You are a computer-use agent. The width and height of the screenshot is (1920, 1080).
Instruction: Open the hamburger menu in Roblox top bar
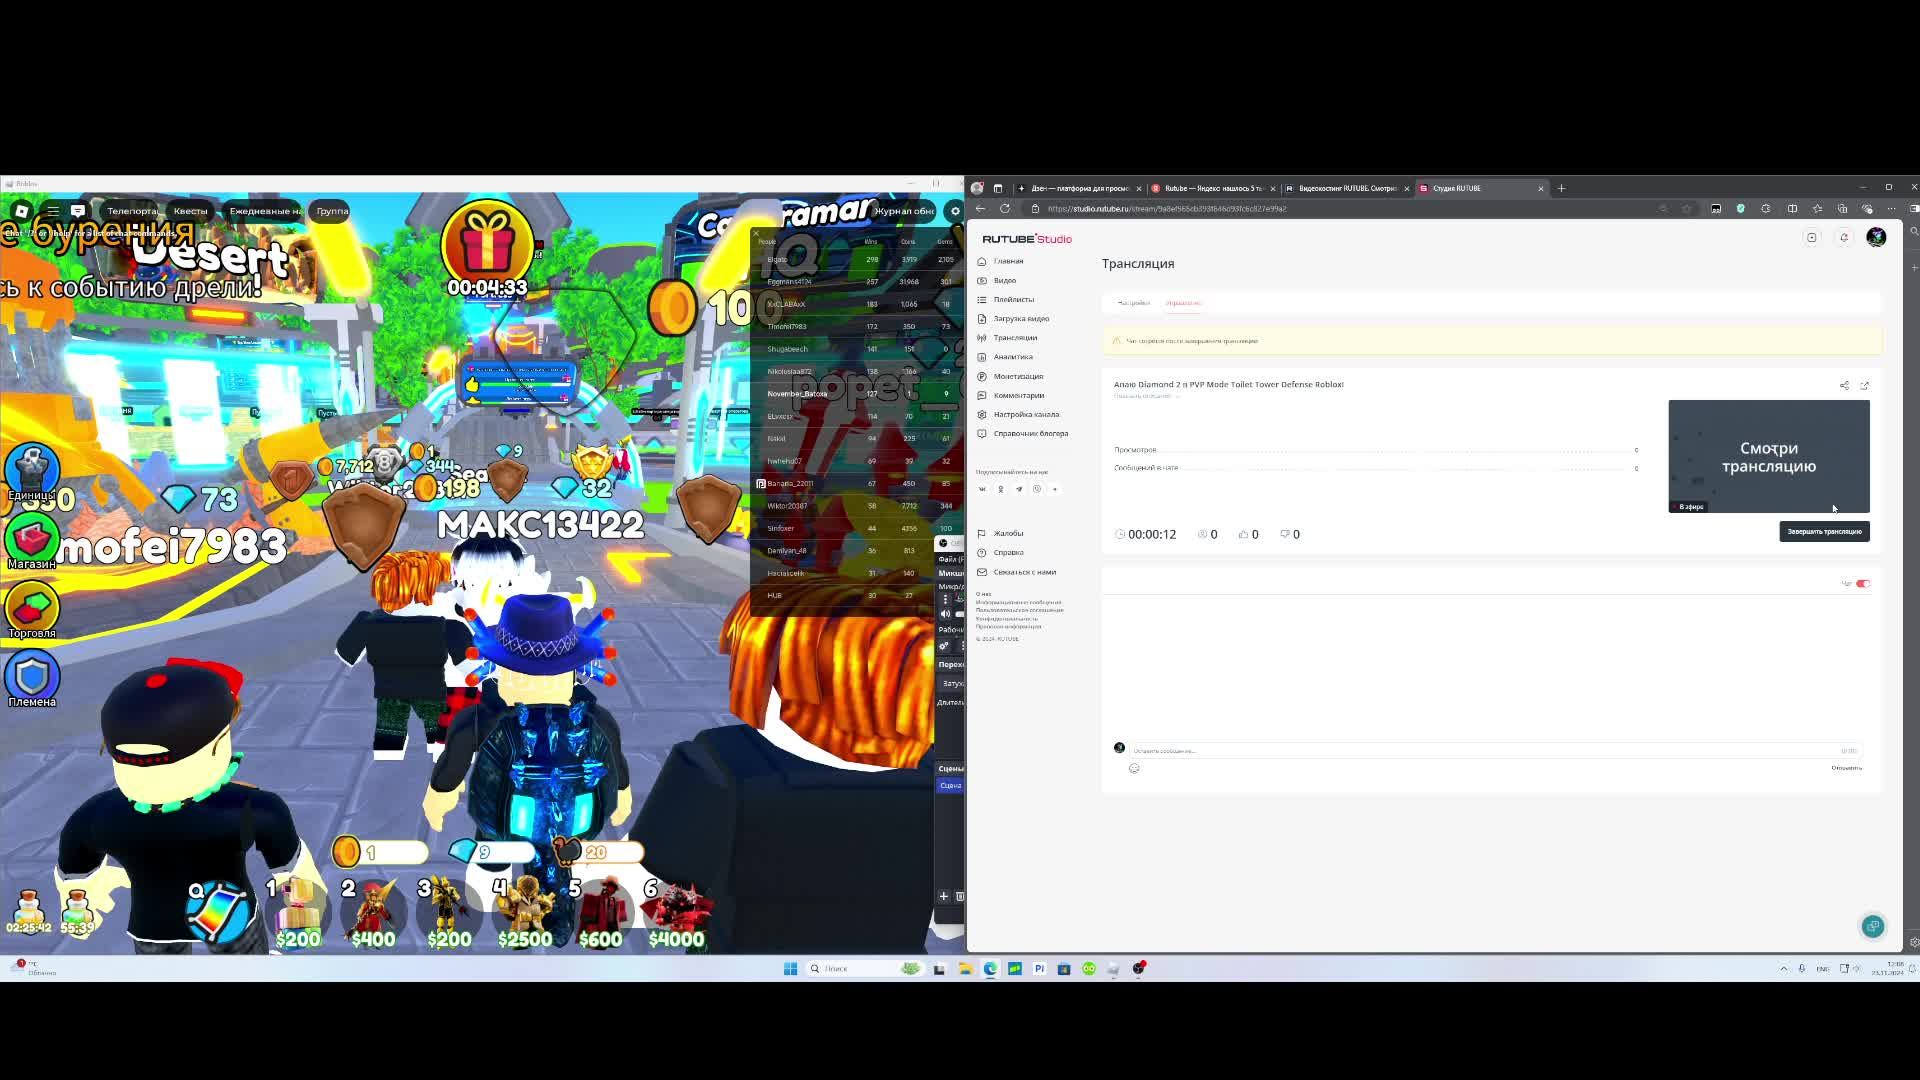53,211
